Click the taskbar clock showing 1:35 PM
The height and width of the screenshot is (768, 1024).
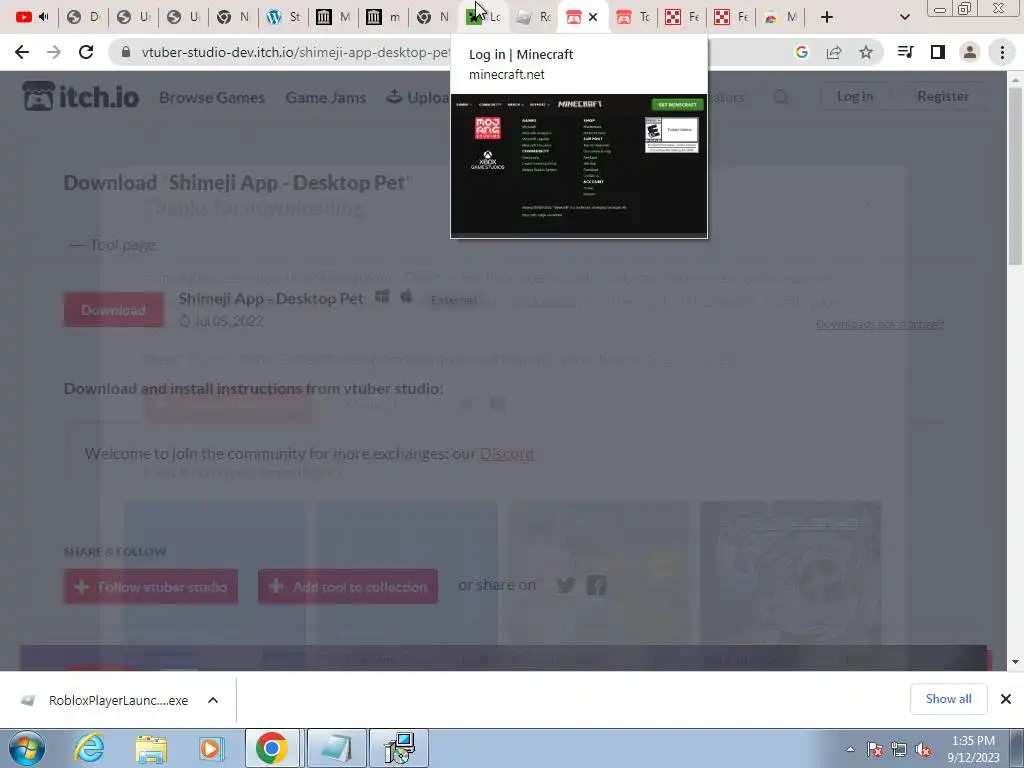973,748
